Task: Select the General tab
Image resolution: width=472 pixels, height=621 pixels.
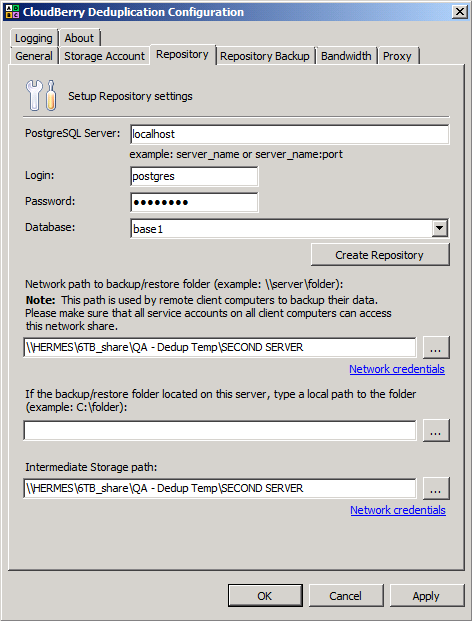Action: click(34, 56)
